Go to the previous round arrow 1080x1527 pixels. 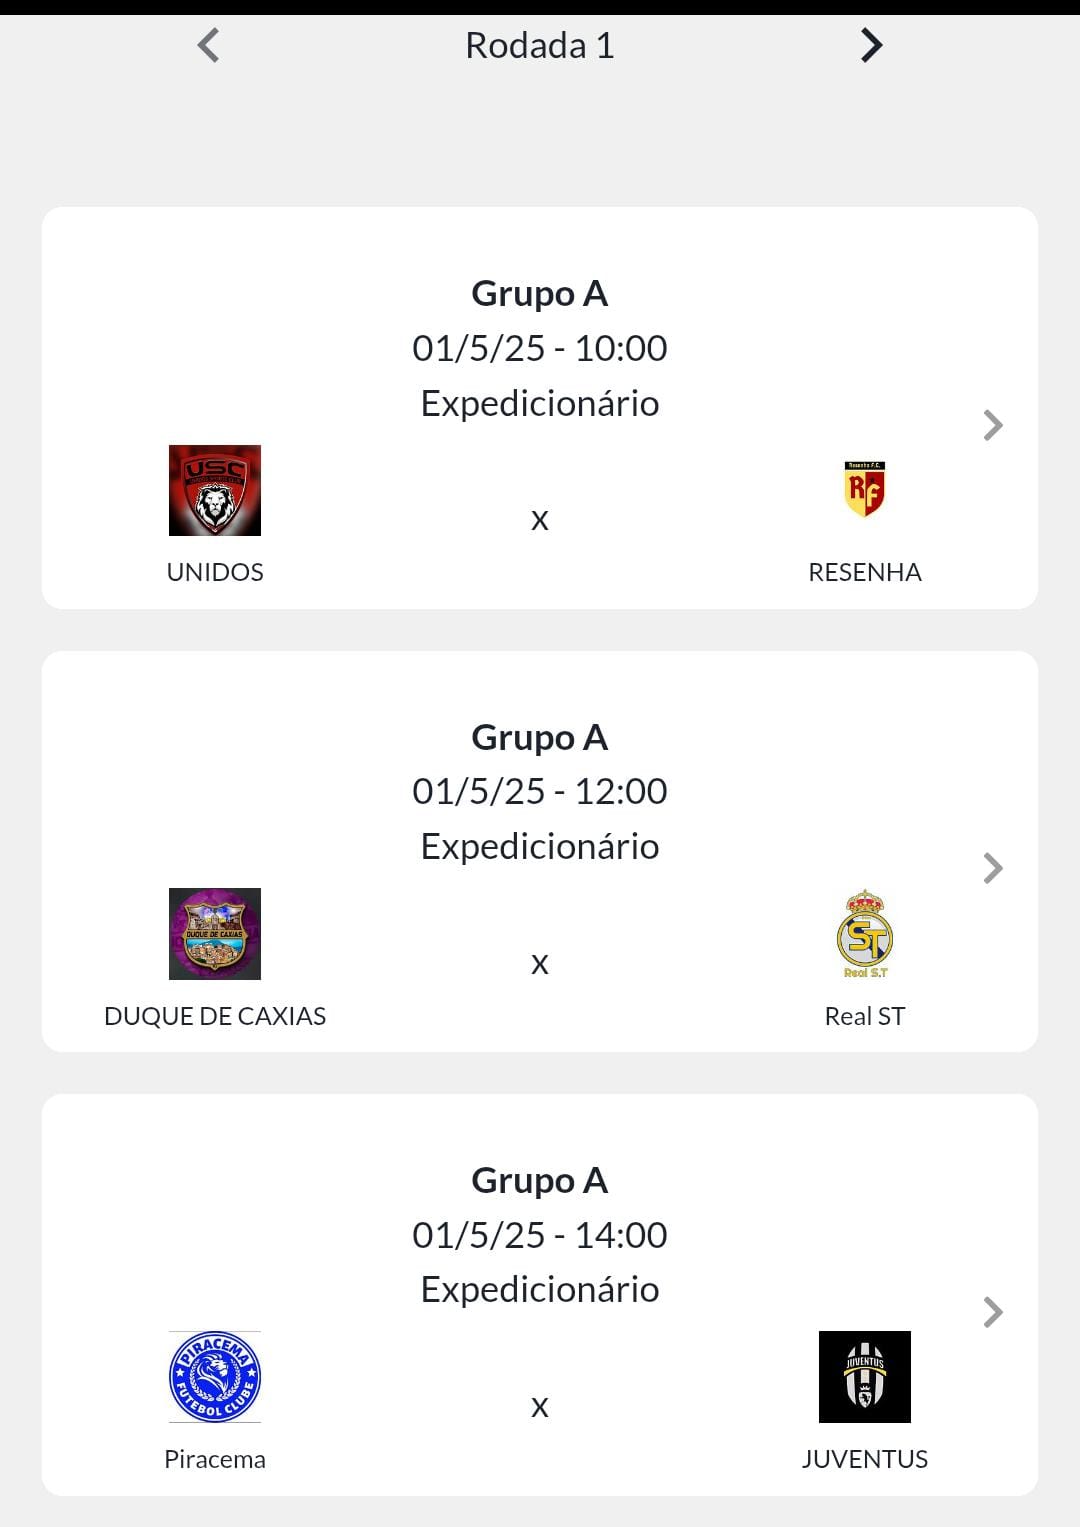pyautogui.click(x=208, y=45)
